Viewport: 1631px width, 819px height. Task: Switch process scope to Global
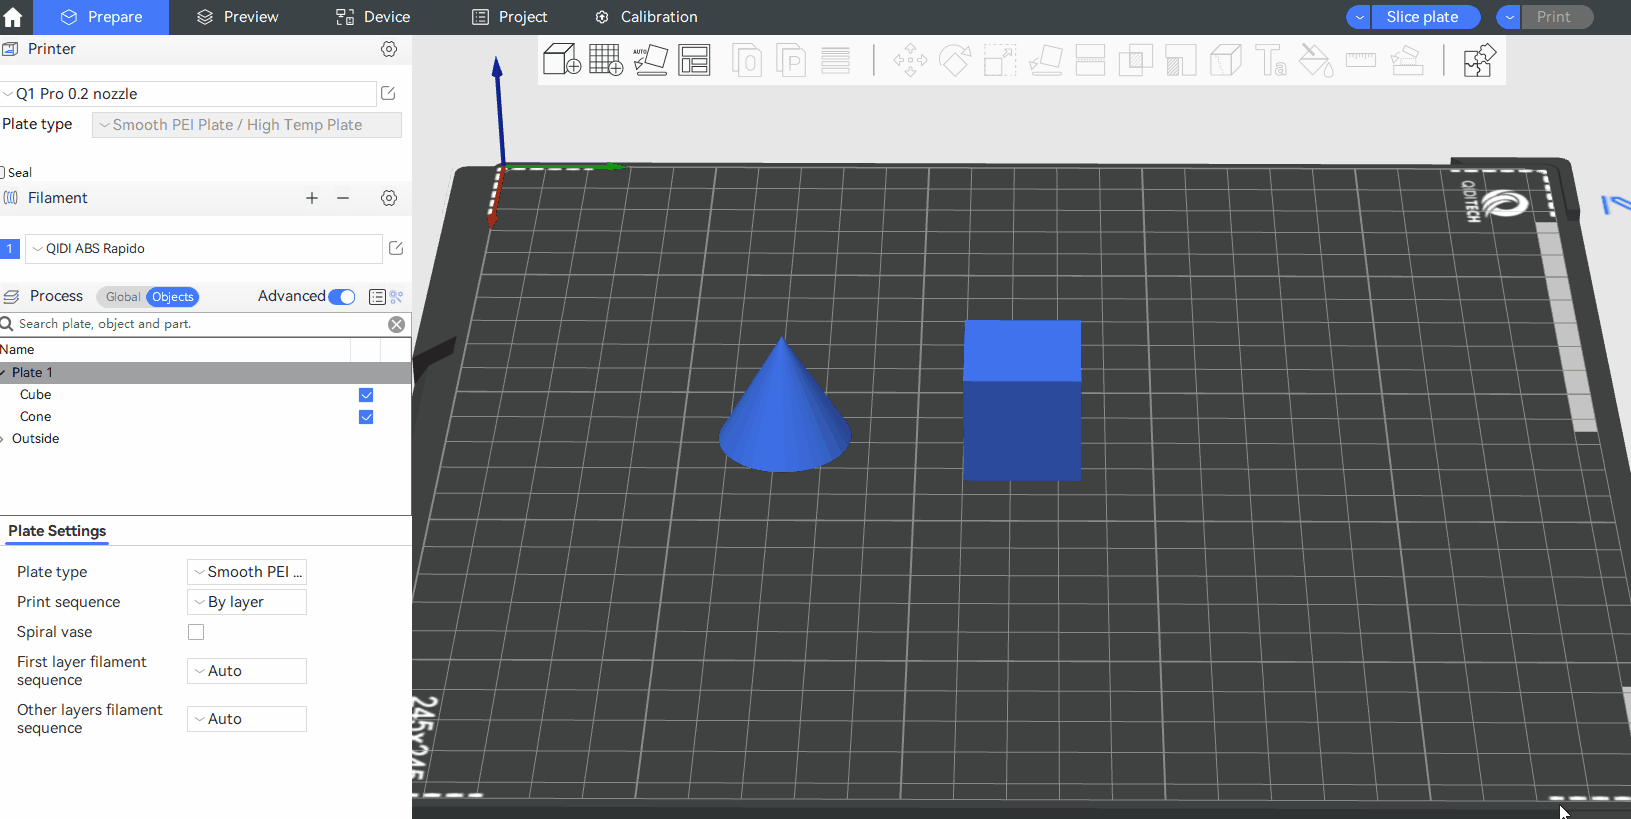(x=122, y=297)
